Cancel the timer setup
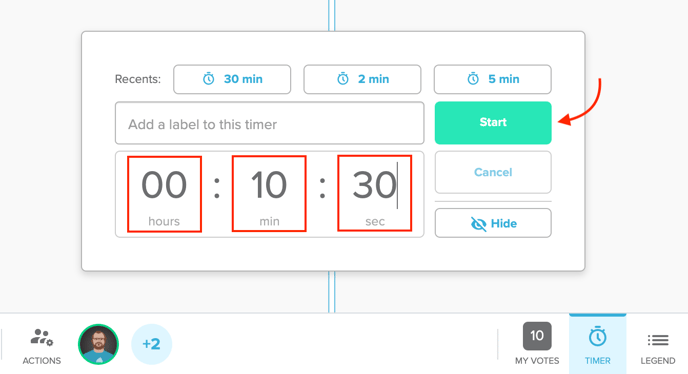 493,172
